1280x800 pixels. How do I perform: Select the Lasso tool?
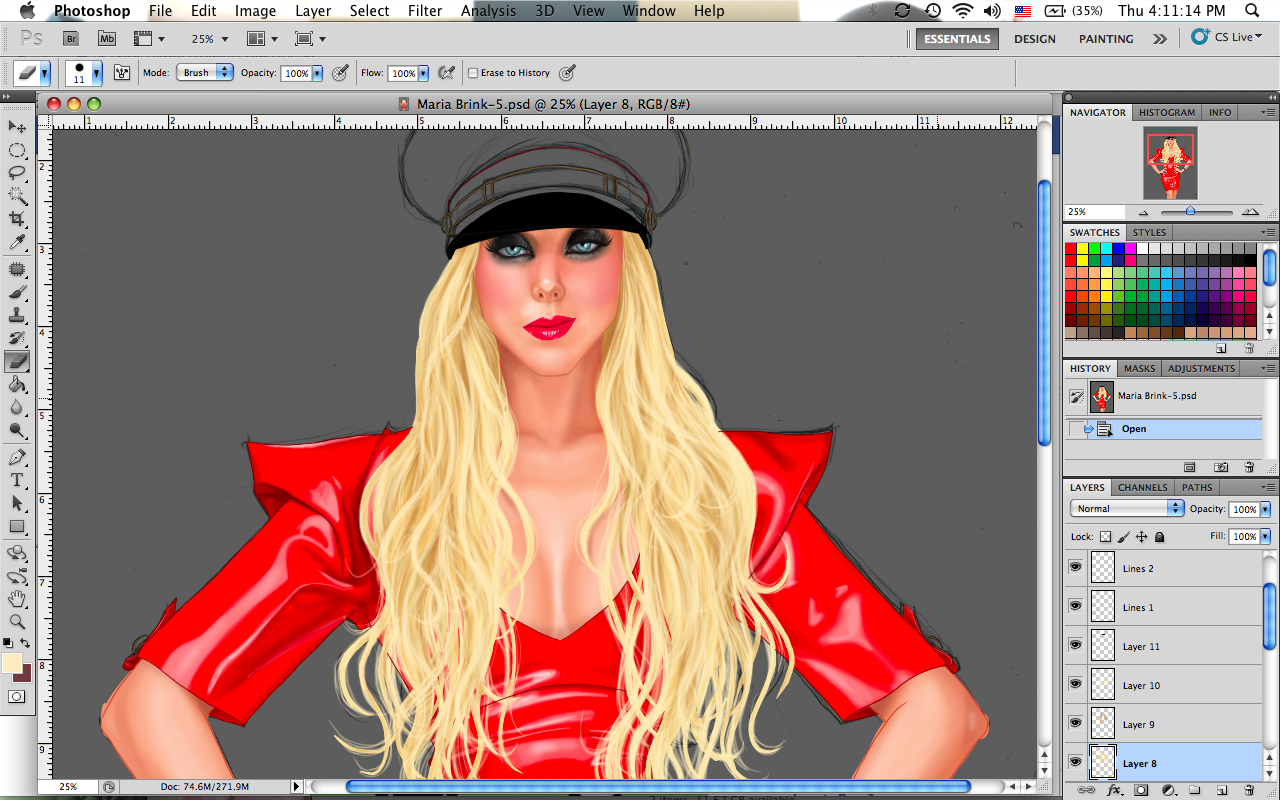tap(17, 172)
